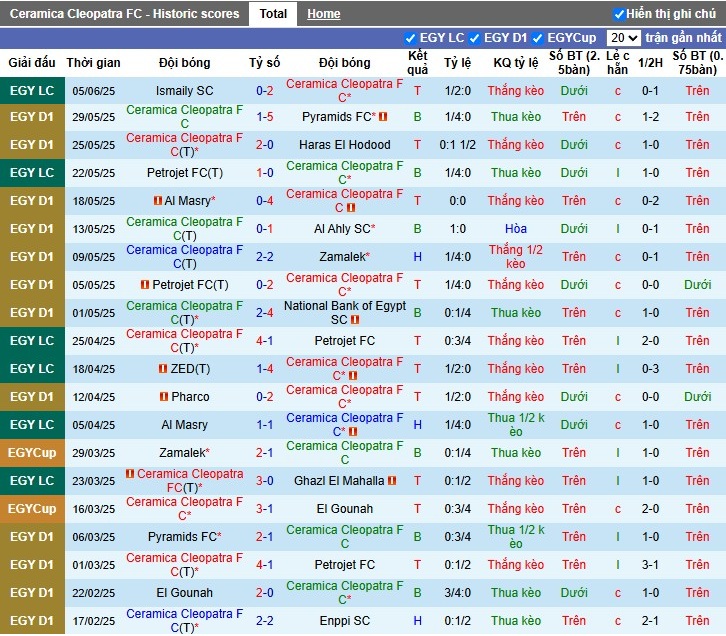Click 'Hòa' result in the Al Ahly SC row
Viewport: 726px width, 636px height.
pos(515,229)
